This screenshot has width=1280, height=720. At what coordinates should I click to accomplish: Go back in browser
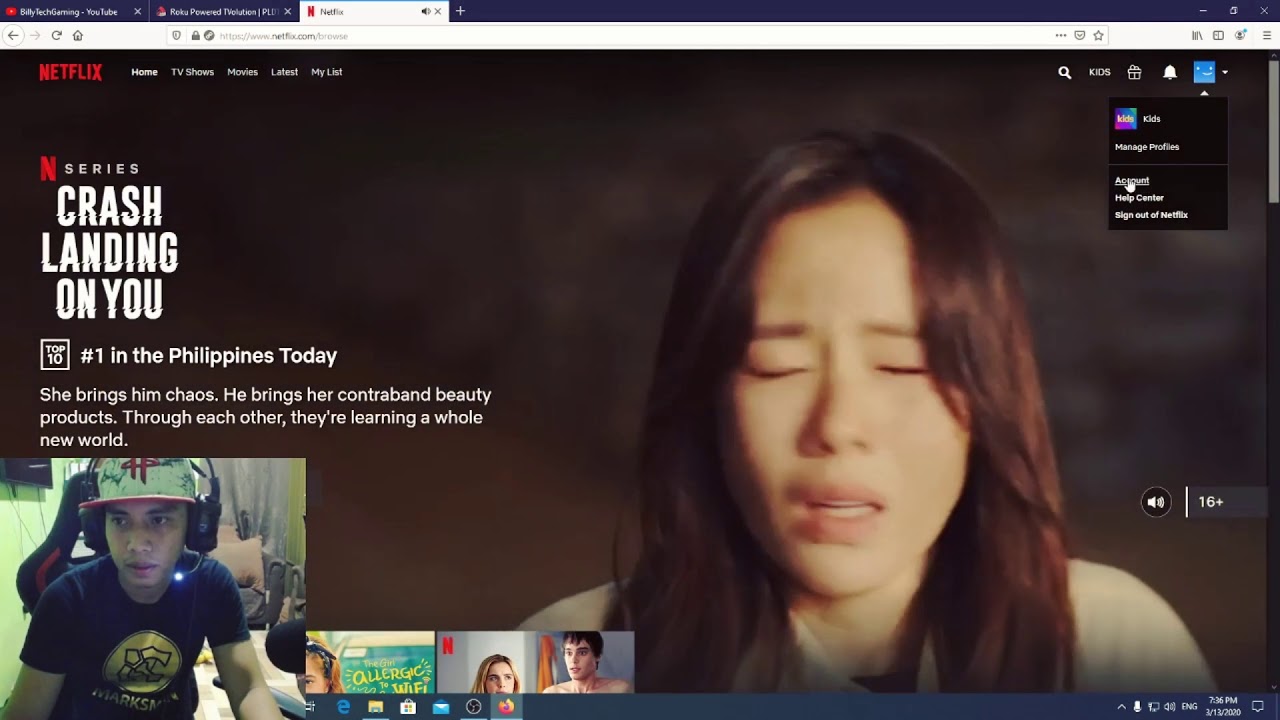tap(13, 35)
